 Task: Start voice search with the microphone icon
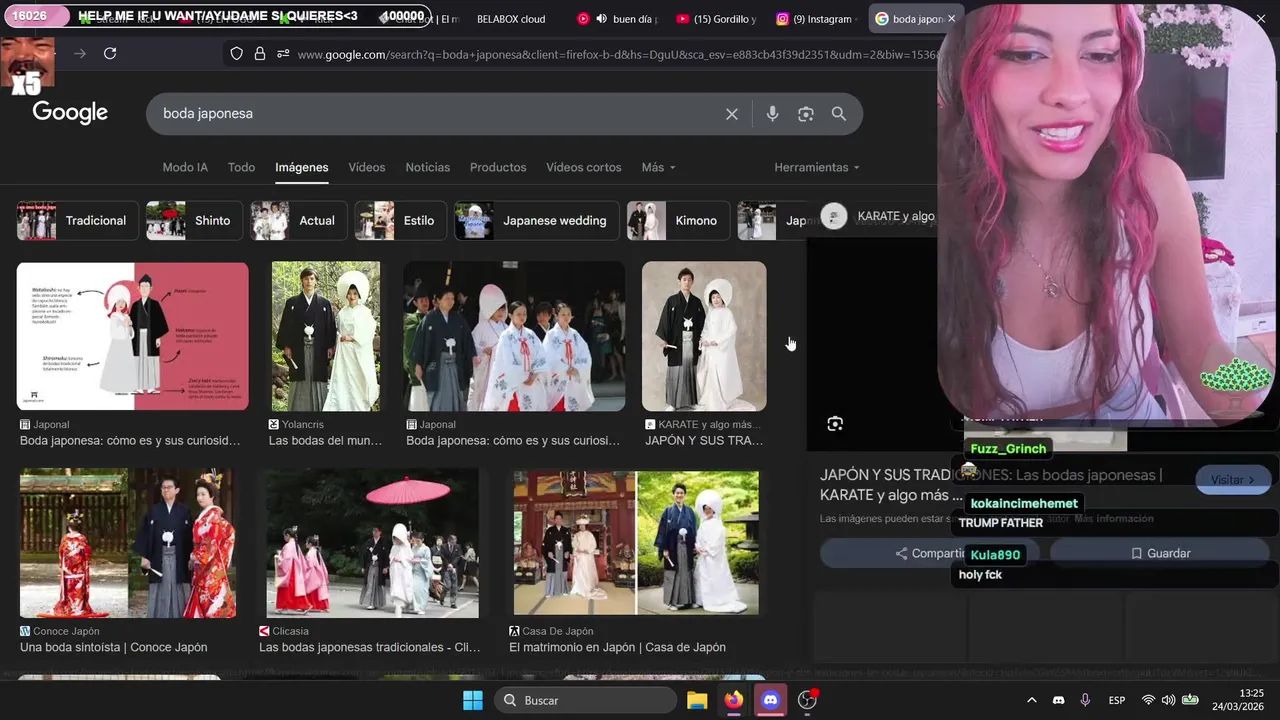(772, 114)
